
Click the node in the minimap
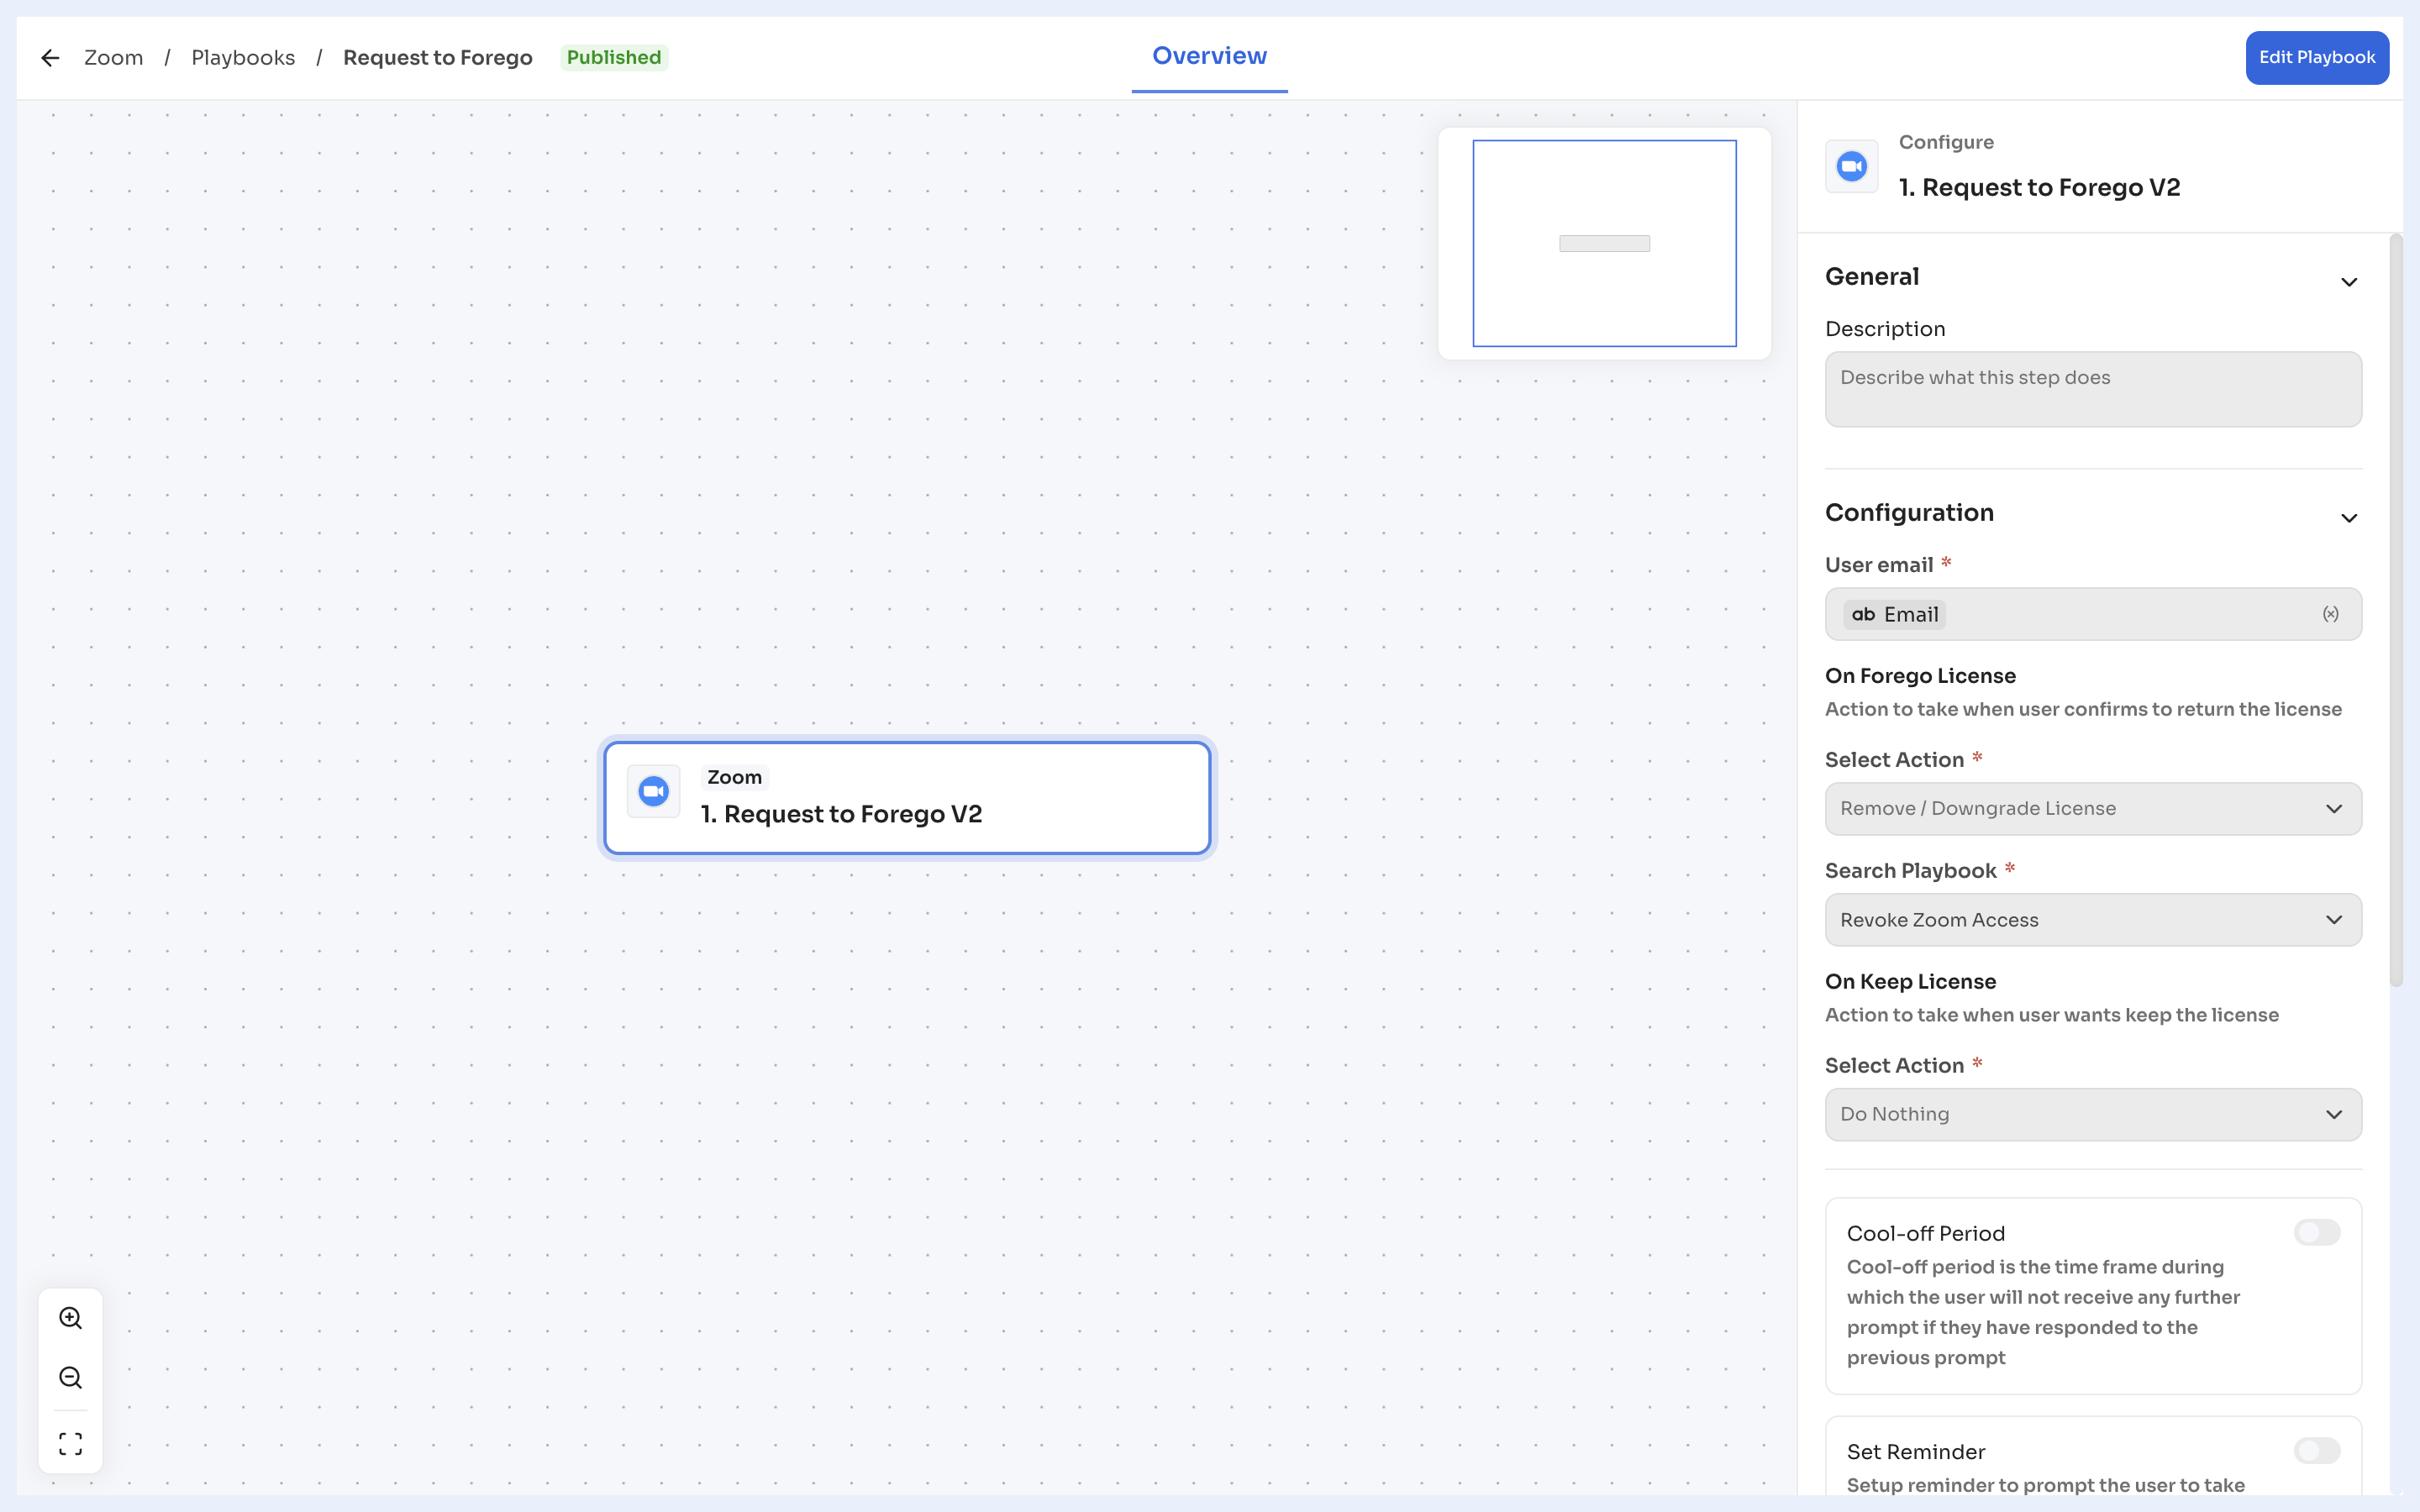pyautogui.click(x=1604, y=243)
